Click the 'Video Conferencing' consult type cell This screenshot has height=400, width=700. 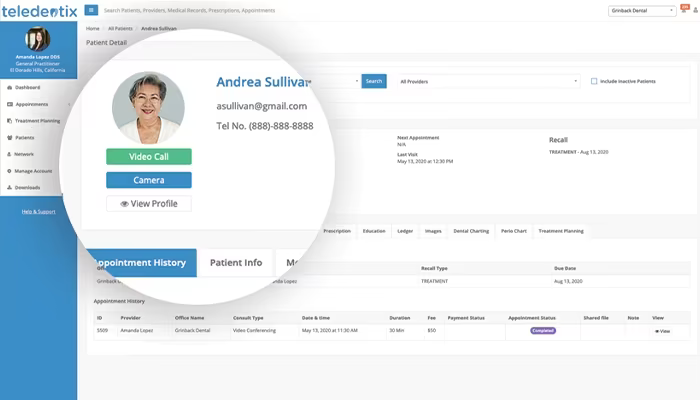coord(254,330)
